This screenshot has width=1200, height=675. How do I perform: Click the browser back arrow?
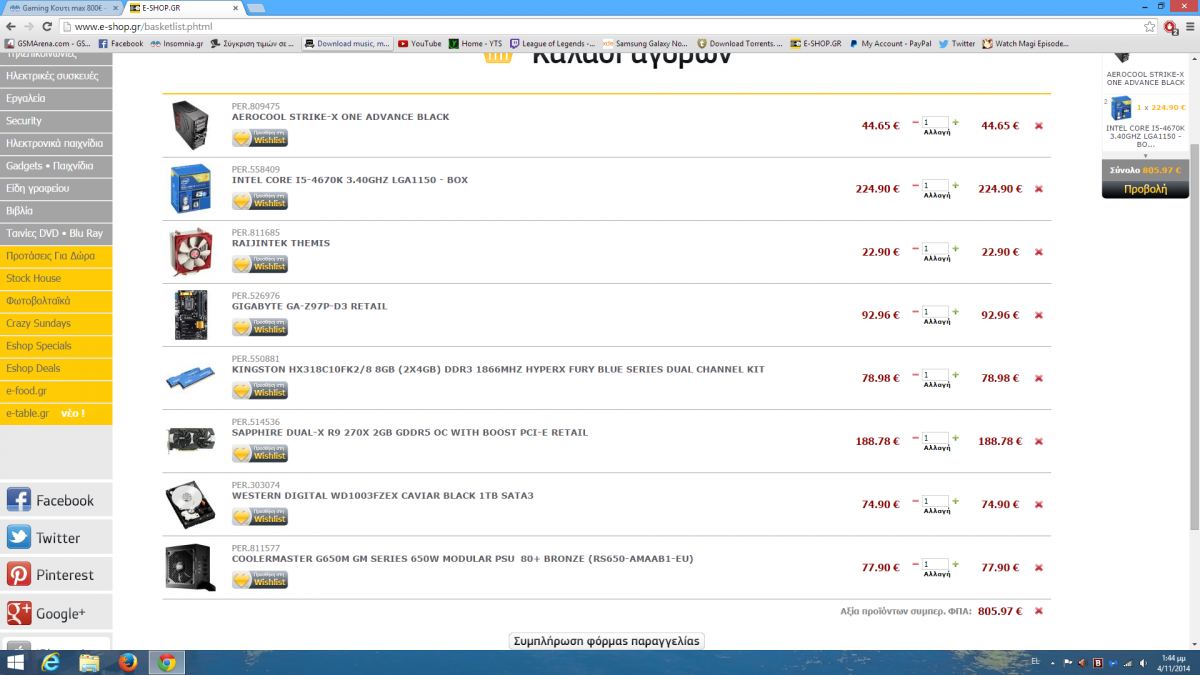10,26
